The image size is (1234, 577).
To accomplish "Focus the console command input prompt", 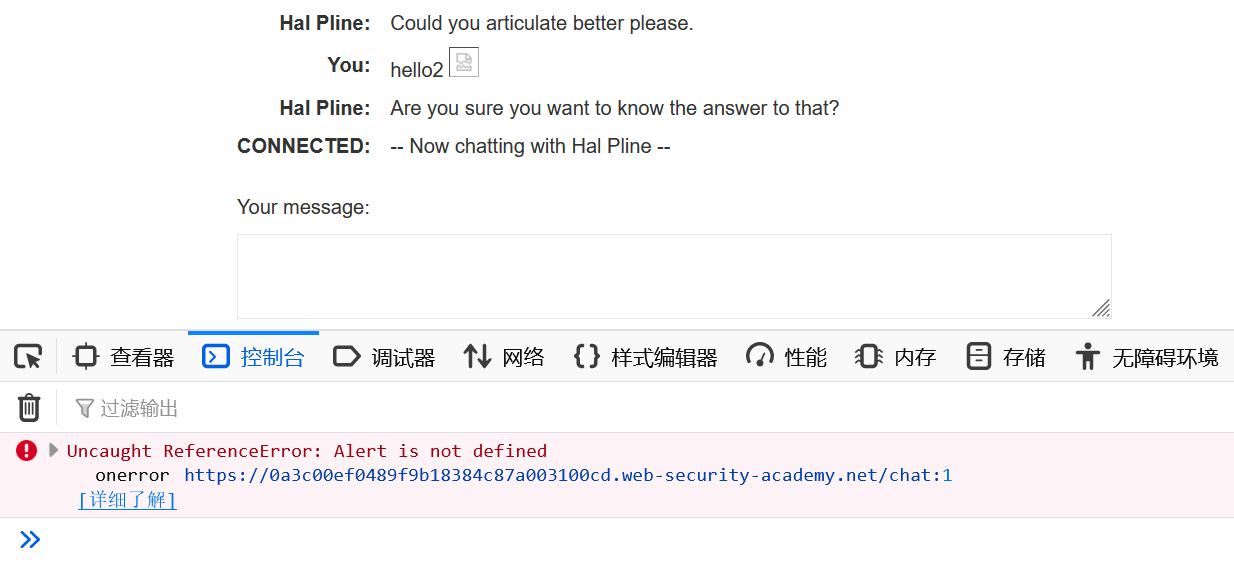I will 600,541.
